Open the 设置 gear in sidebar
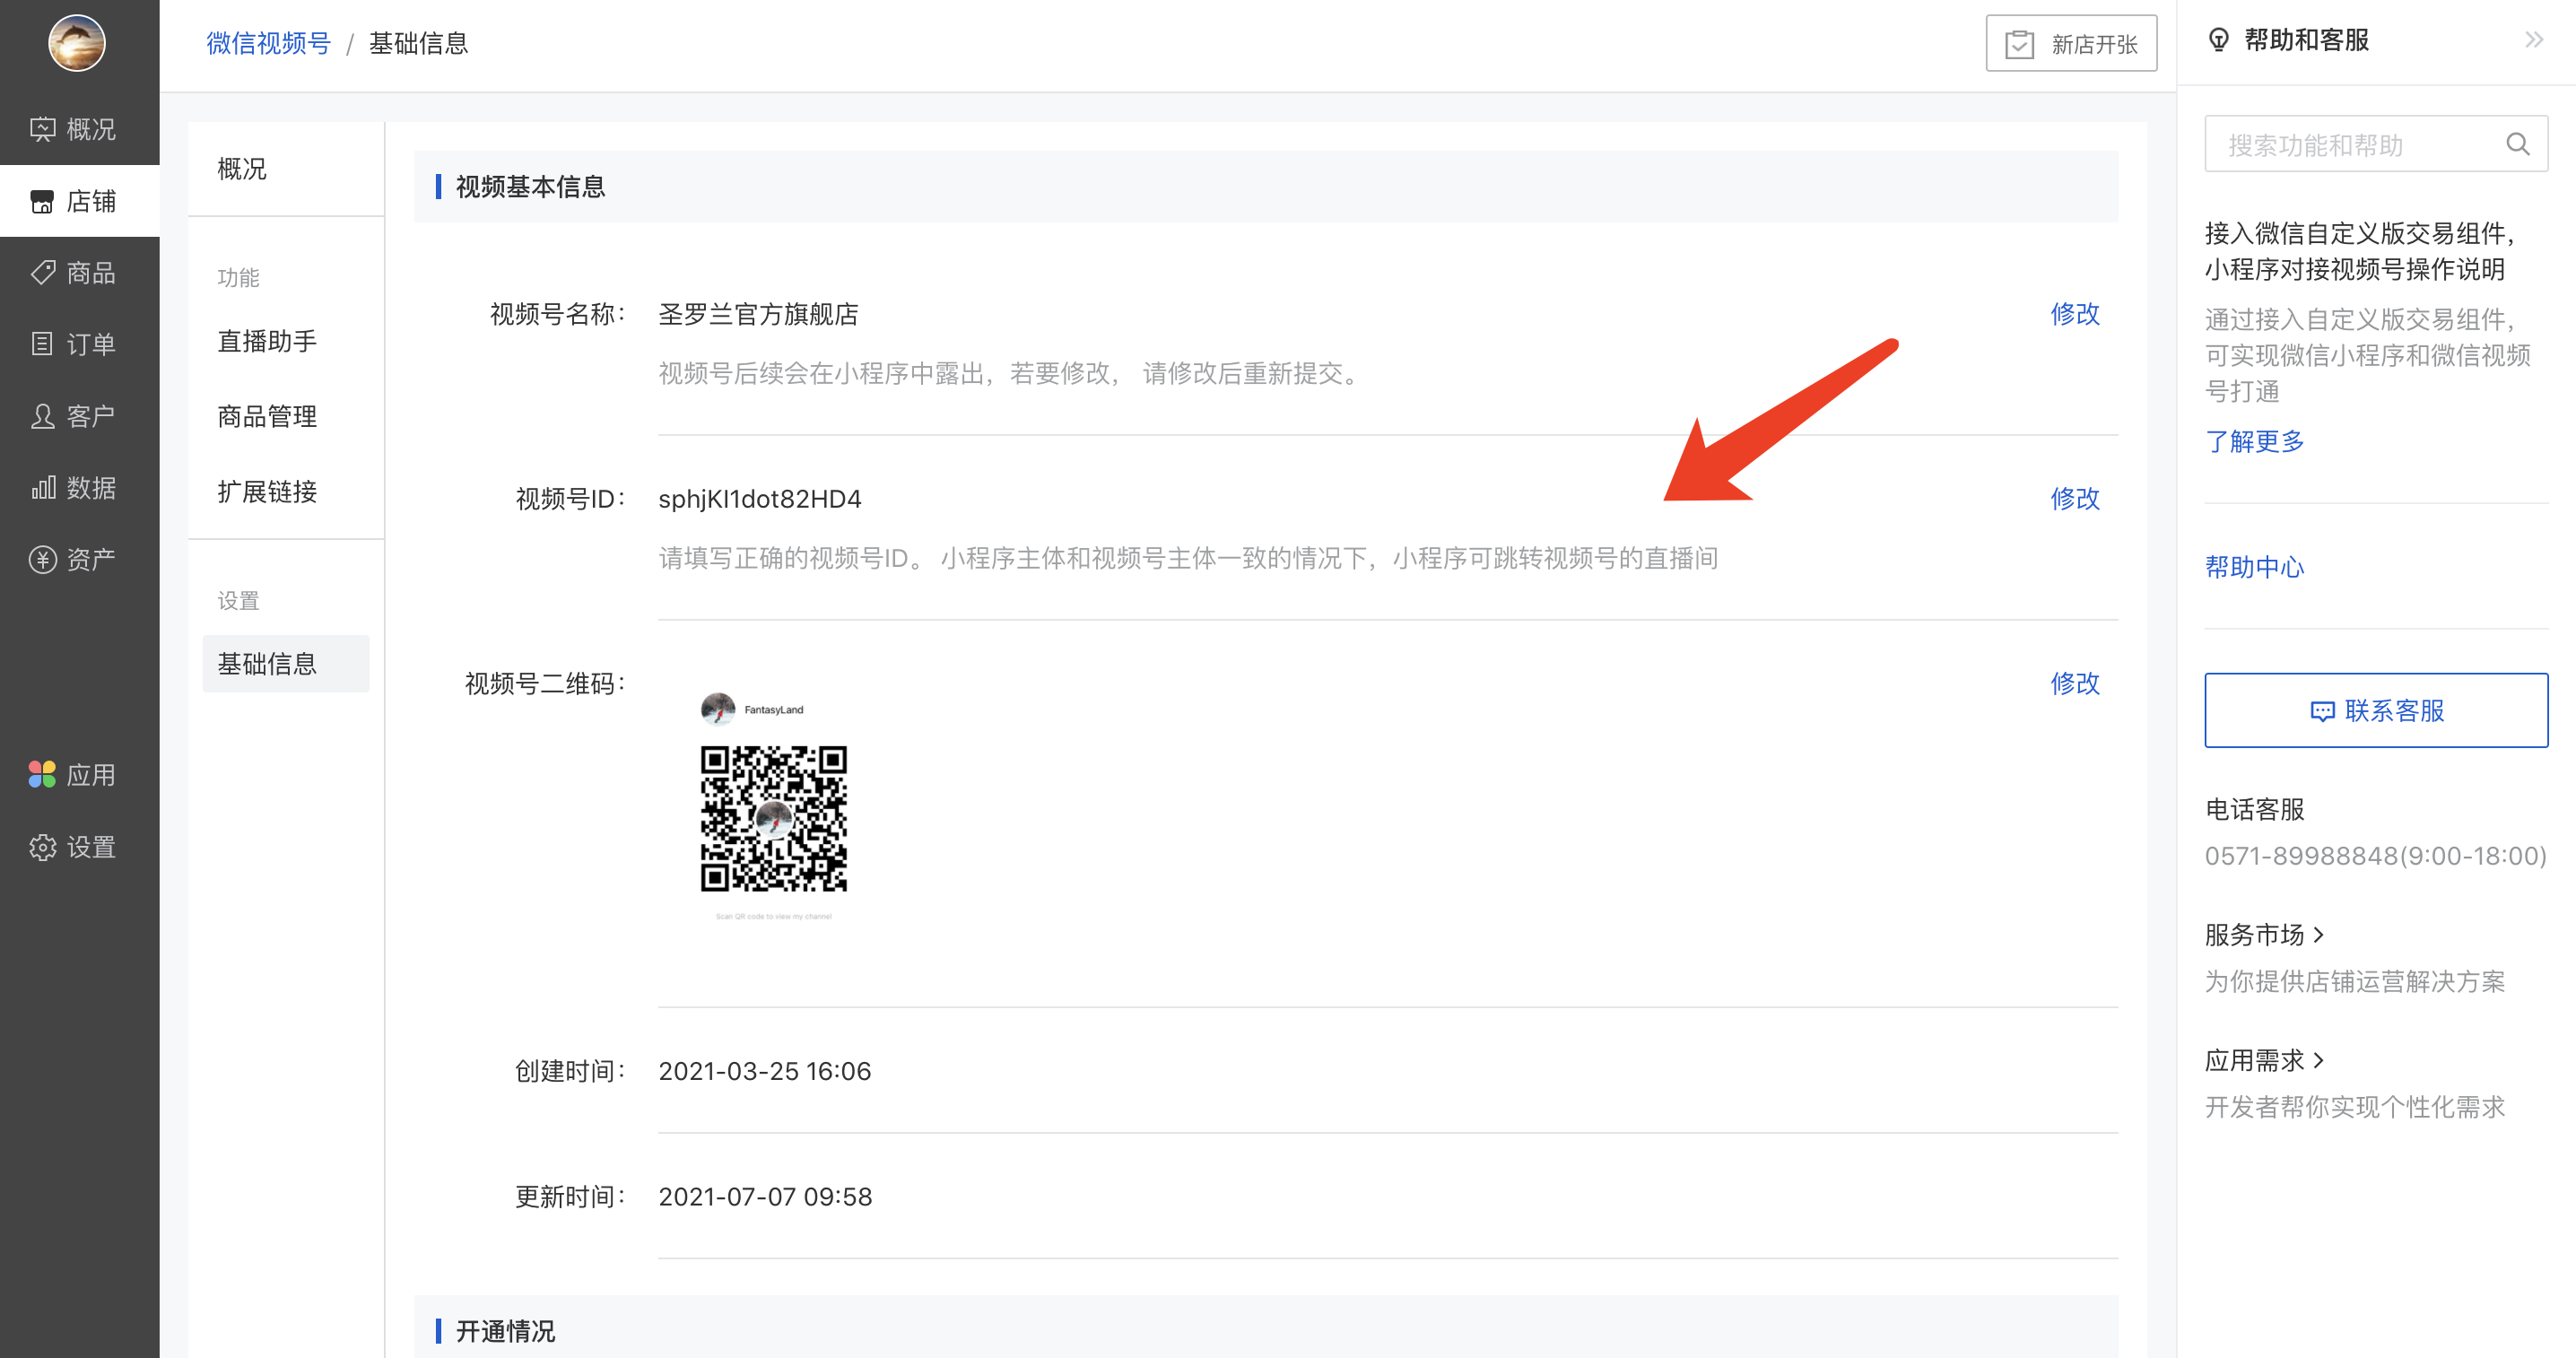The width and height of the screenshot is (2576, 1358). pos(42,847)
